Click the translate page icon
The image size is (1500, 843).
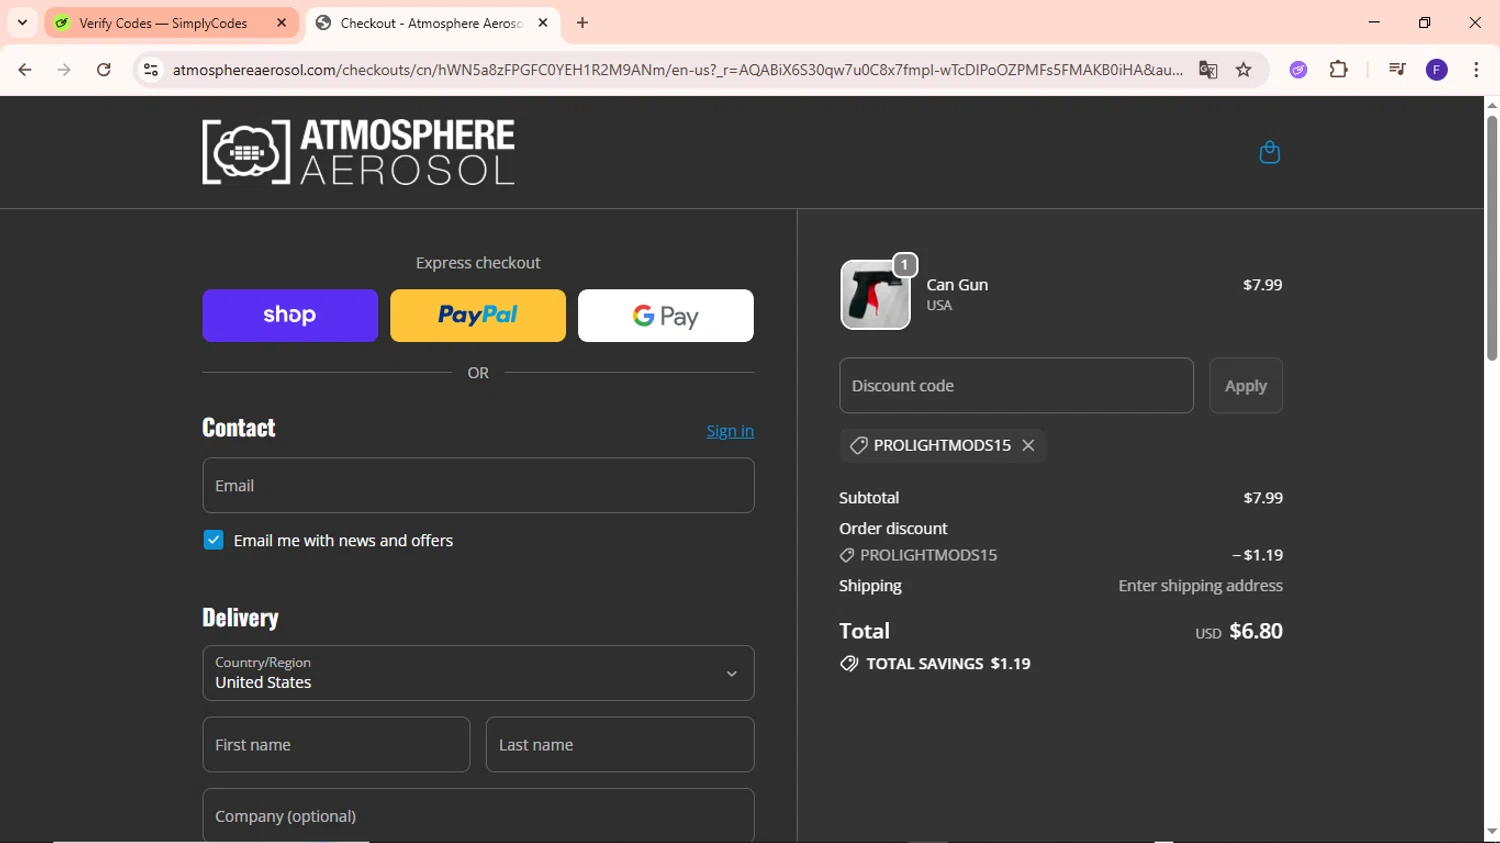[1208, 70]
